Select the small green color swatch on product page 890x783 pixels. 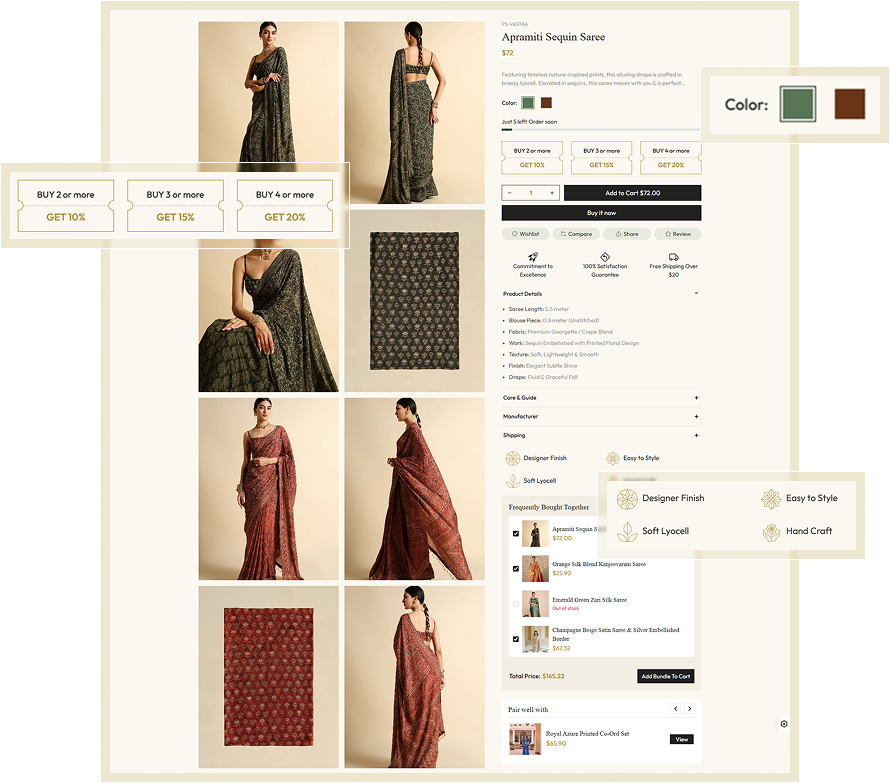click(528, 103)
